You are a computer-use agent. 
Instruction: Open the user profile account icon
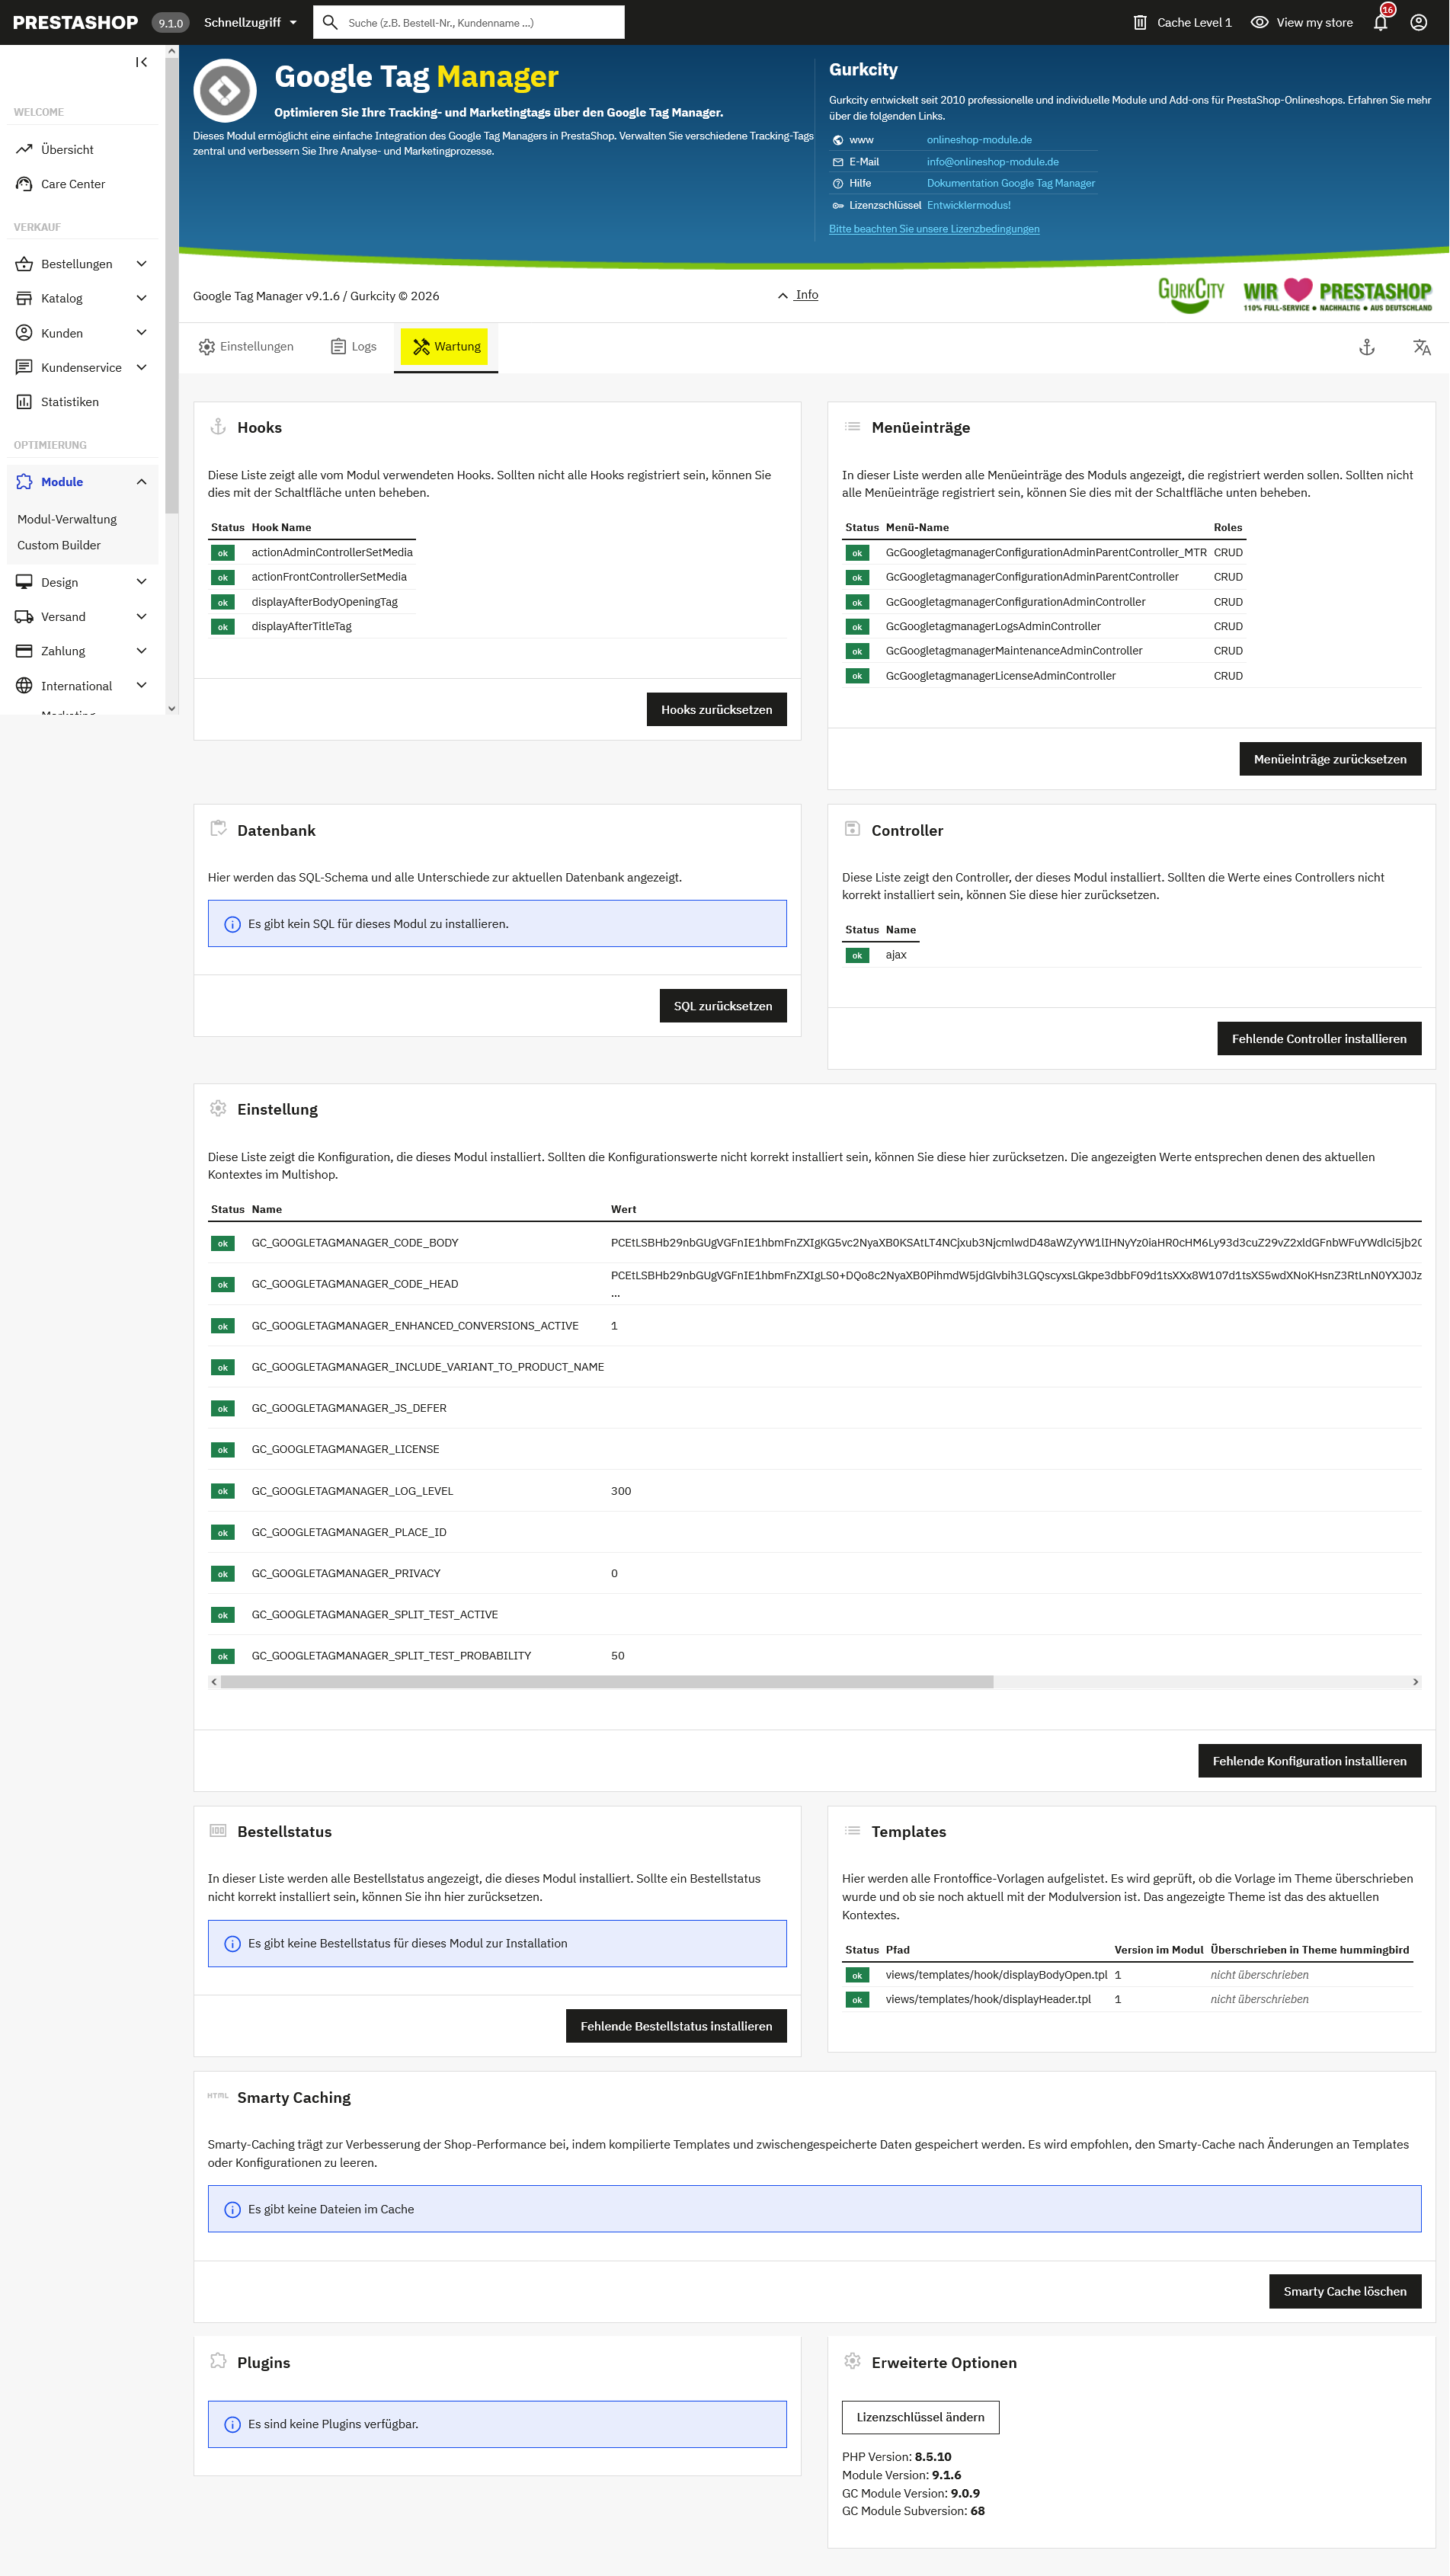tap(1418, 22)
